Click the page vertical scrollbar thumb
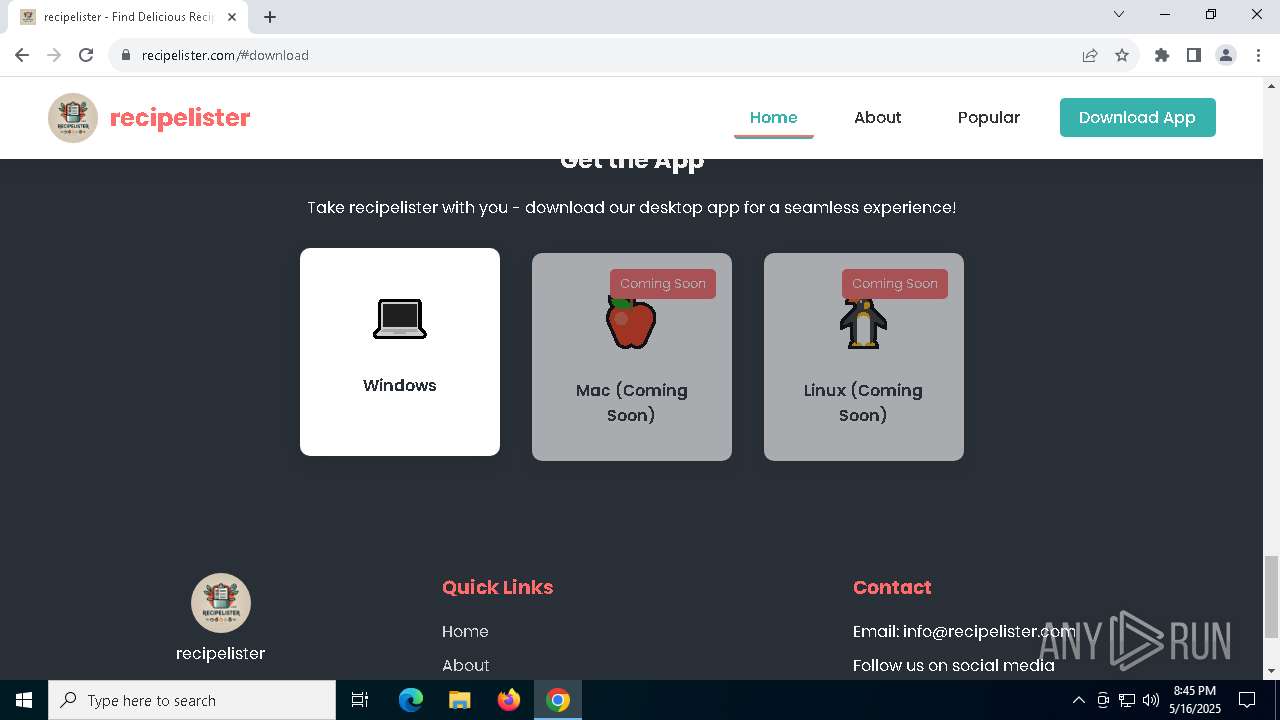 (1271, 596)
